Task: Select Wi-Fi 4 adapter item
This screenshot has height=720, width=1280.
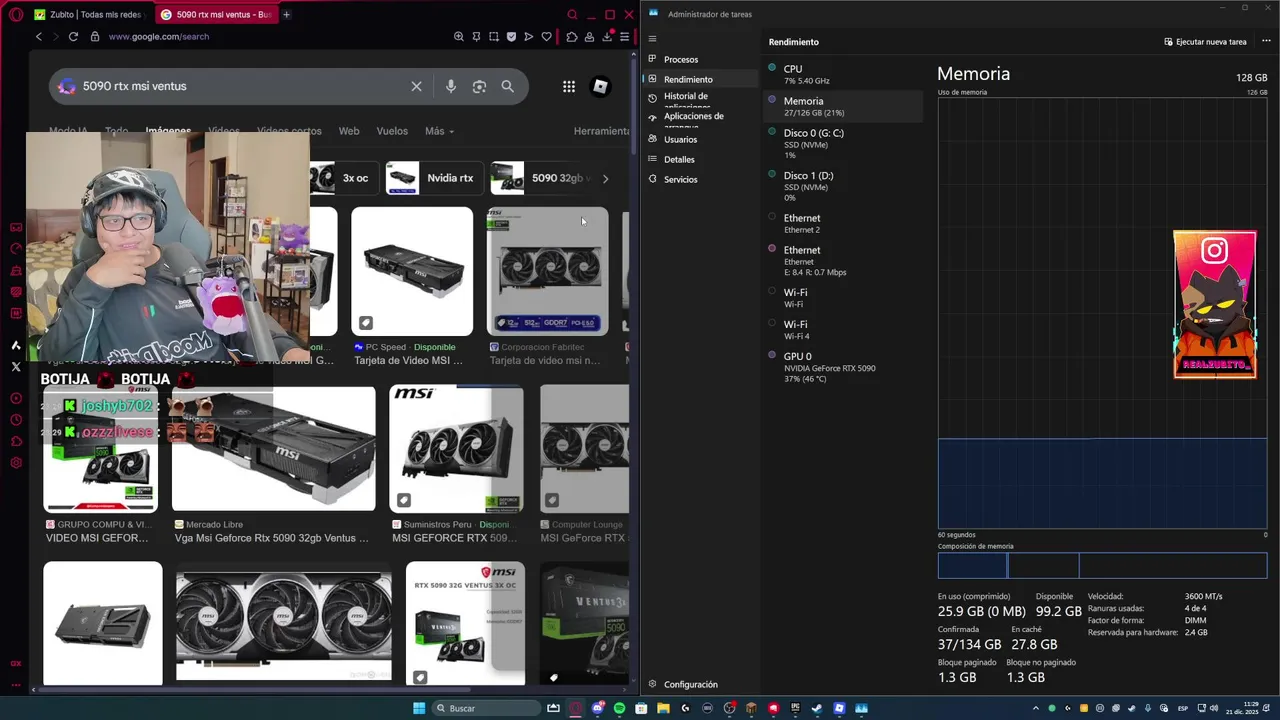Action: tap(843, 329)
